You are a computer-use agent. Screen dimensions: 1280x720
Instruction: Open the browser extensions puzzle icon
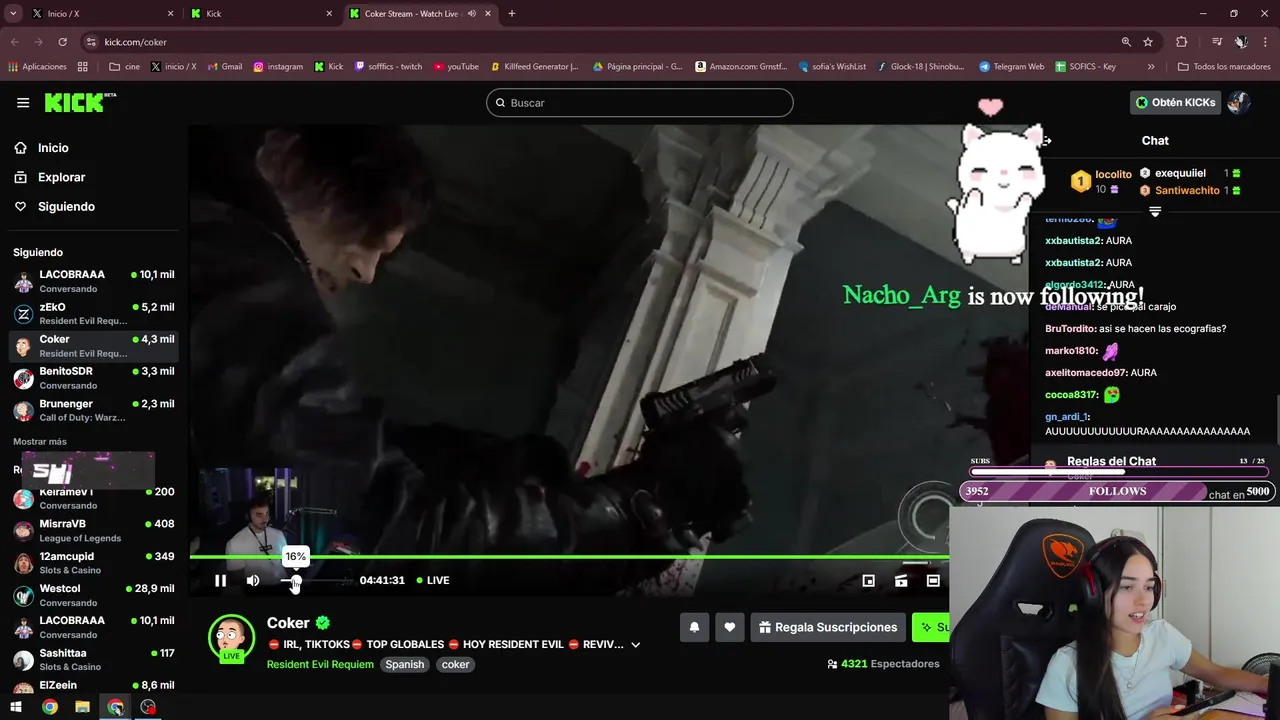pos(1182,42)
